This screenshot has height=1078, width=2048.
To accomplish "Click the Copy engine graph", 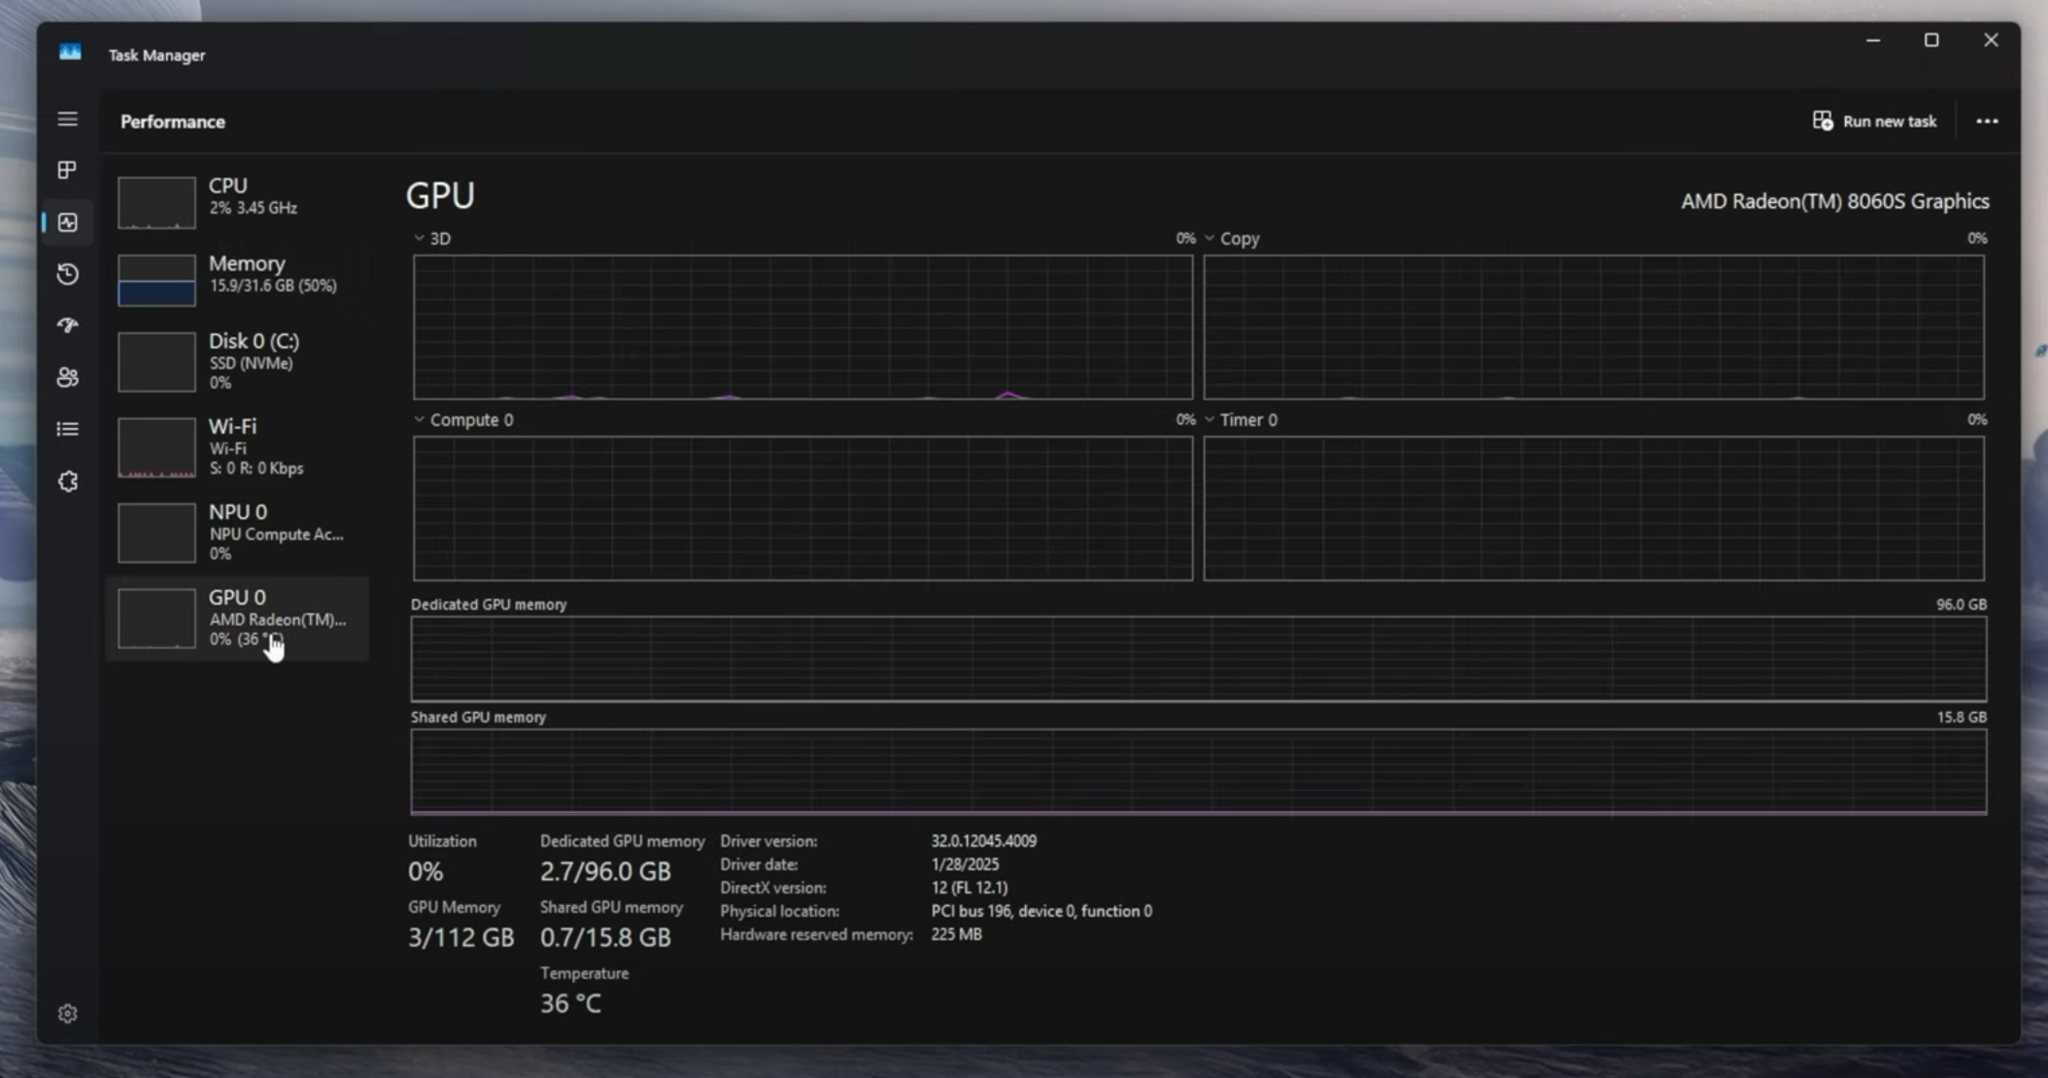I will point(1594,327).
